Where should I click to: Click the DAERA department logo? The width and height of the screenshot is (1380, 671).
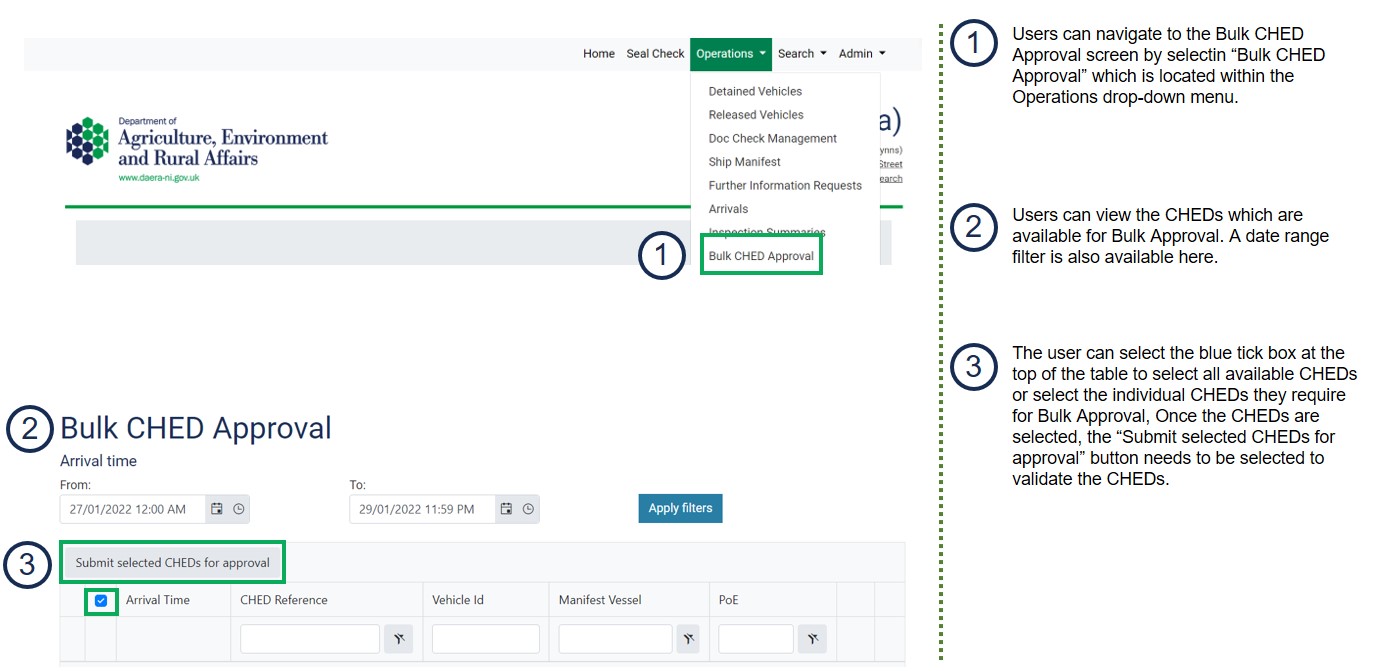(197, 148)
